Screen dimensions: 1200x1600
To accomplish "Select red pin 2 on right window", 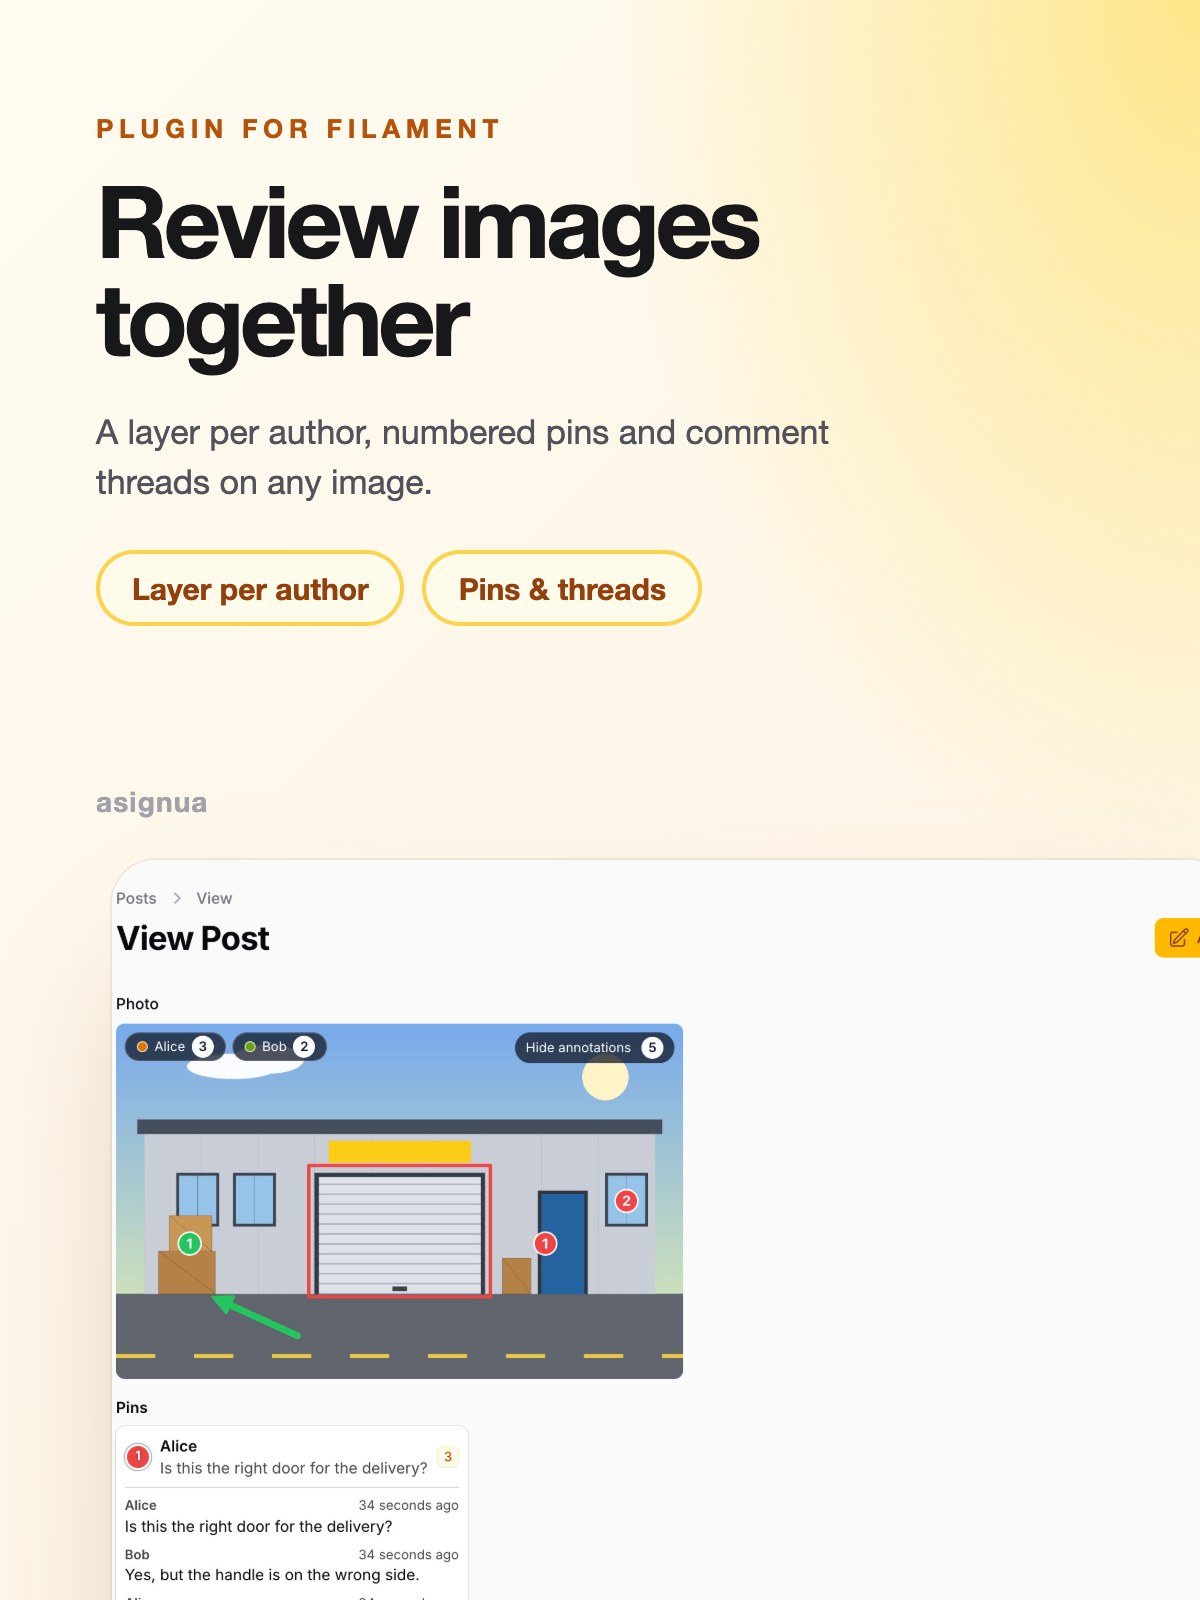I will tap(626, 1201).
